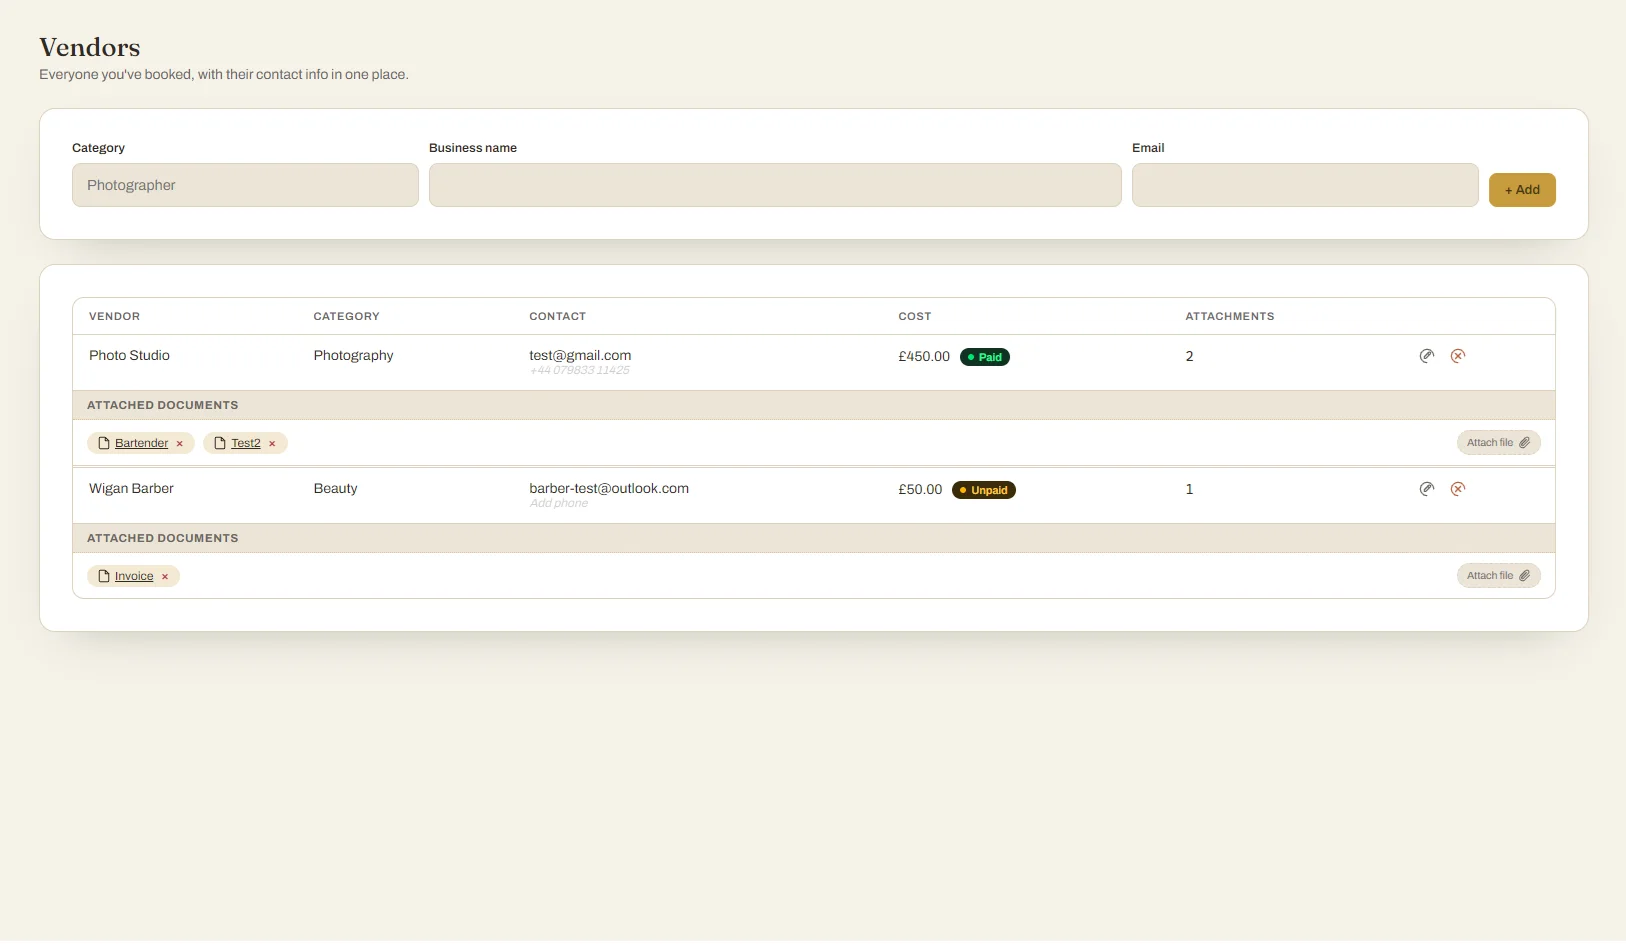Remove the Test2 attachment
1626x944 pixels.
(272, 444)
